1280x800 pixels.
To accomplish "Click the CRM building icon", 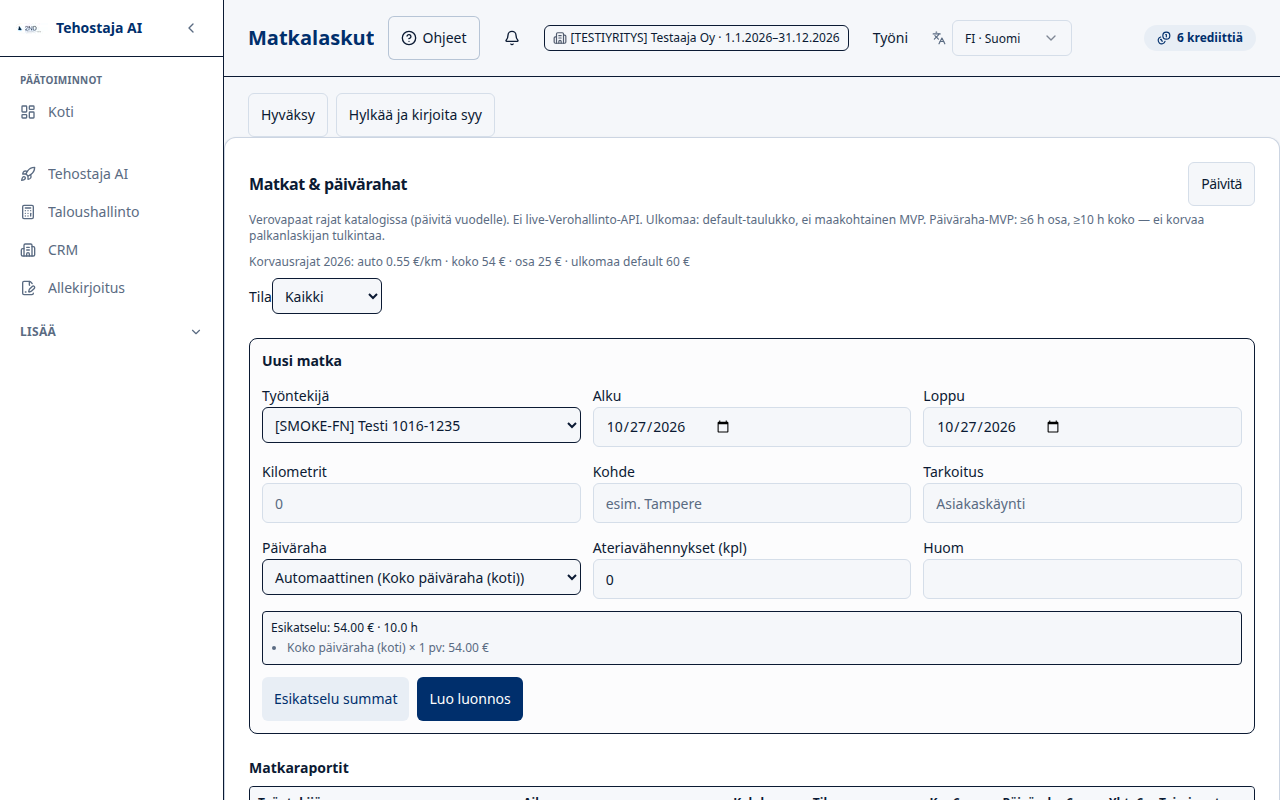I will coord(28,250).
